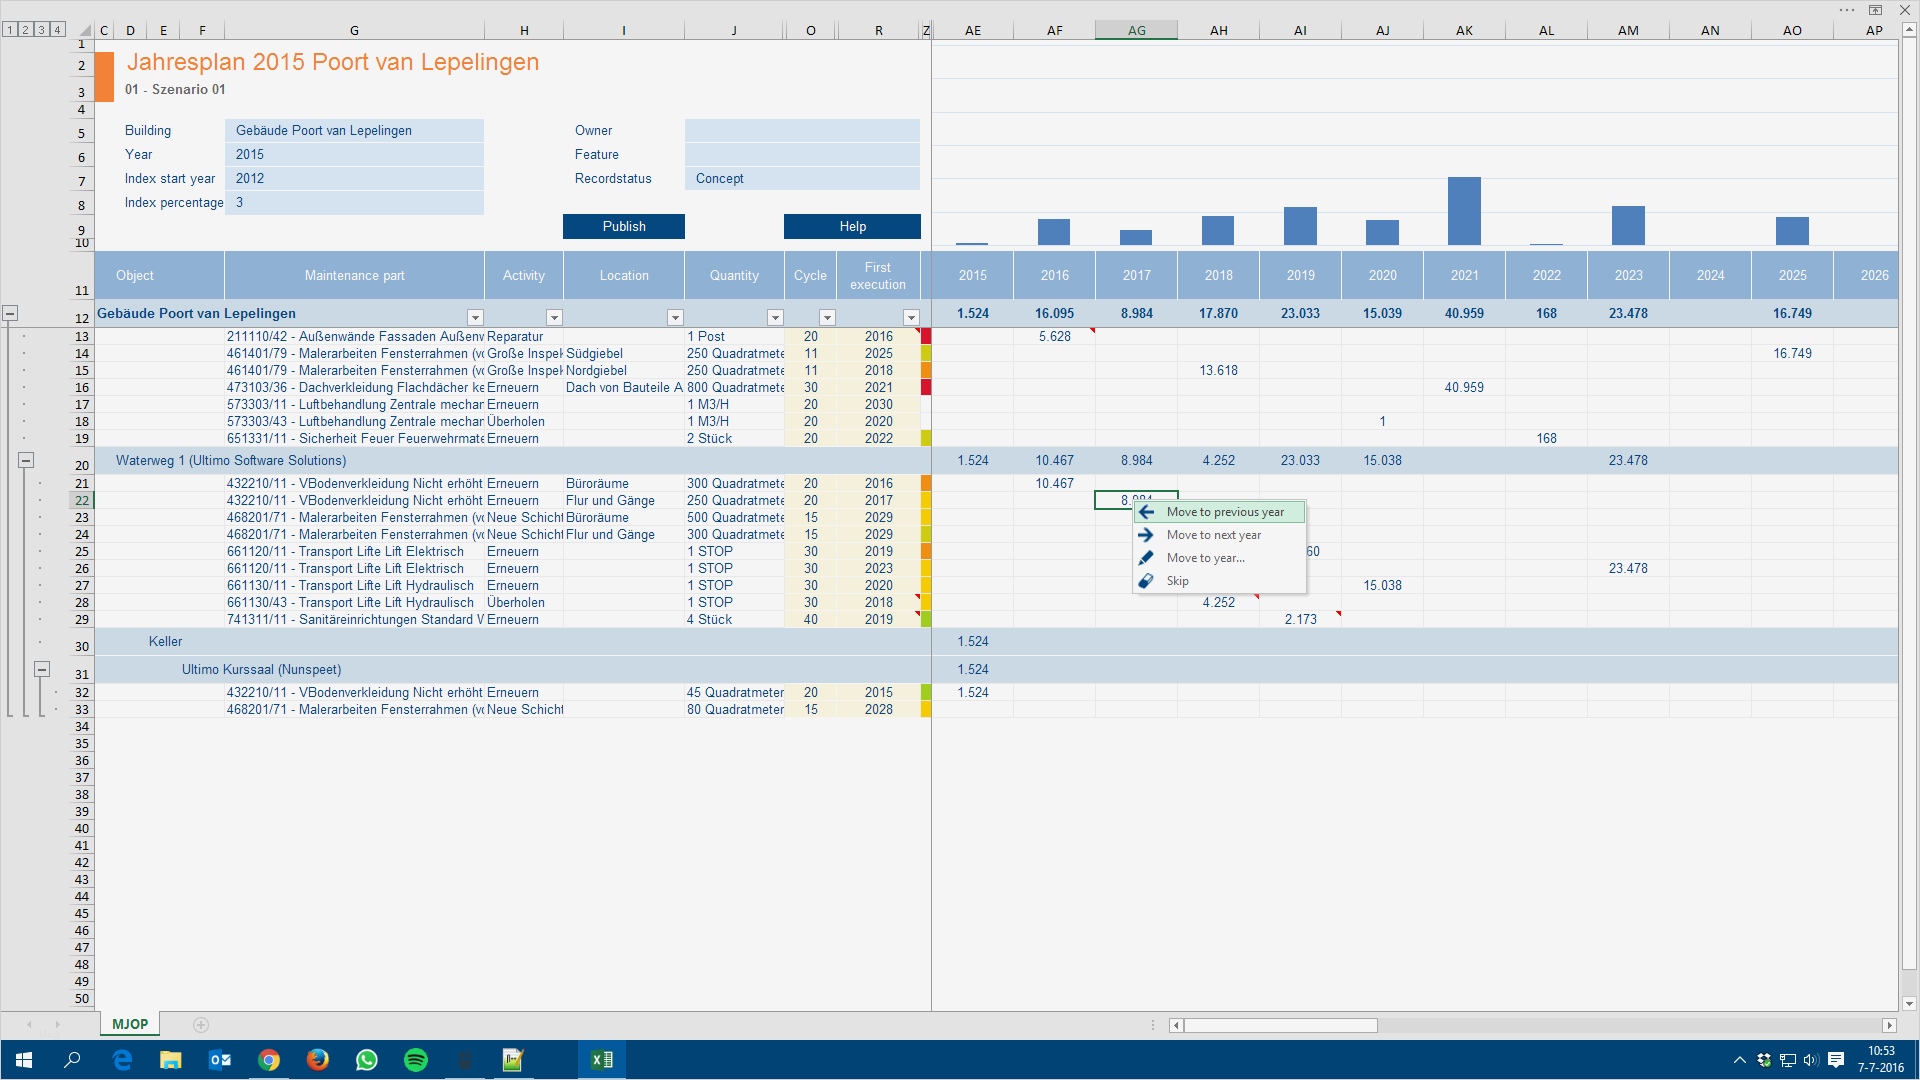Open Spotify from the taskbar
Screen dimensions: 1920x1080
(416, 1060)
